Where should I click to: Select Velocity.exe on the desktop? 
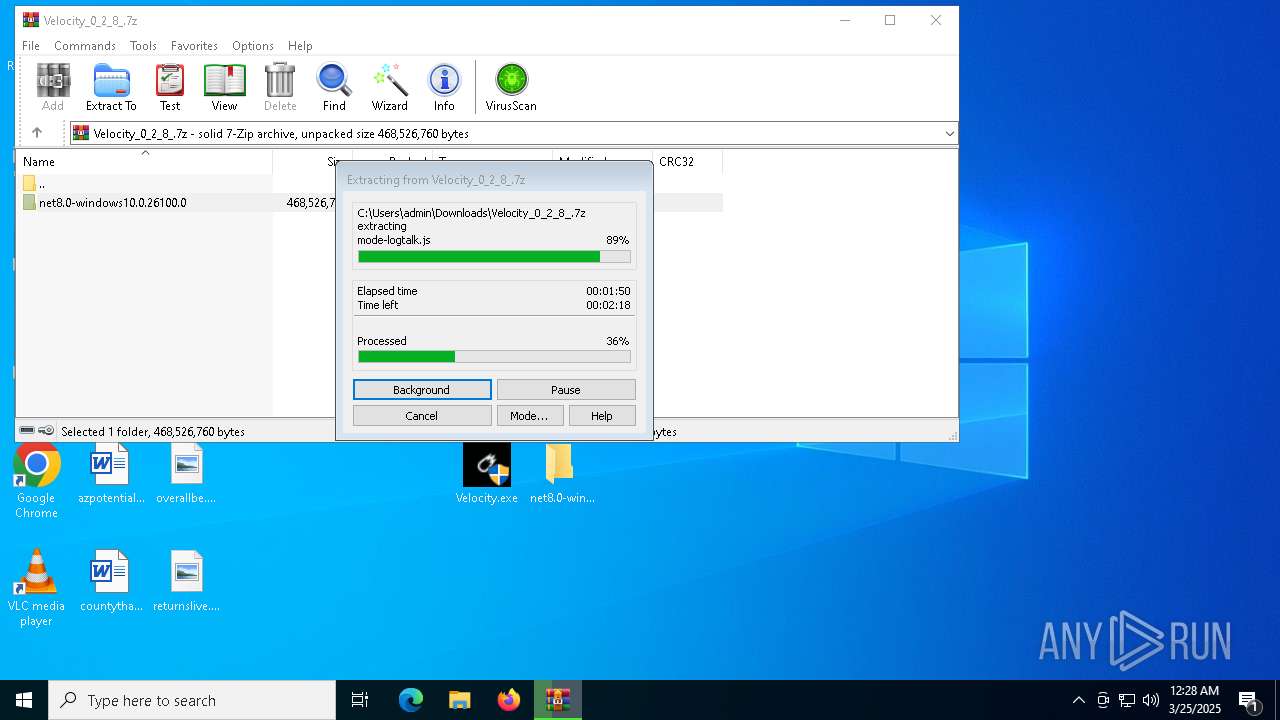pos(487,475)
